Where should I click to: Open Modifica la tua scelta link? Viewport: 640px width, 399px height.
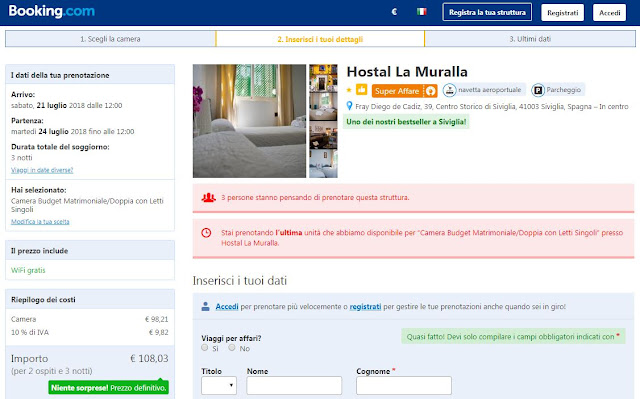pyautogui.click(x=40, y=222)
